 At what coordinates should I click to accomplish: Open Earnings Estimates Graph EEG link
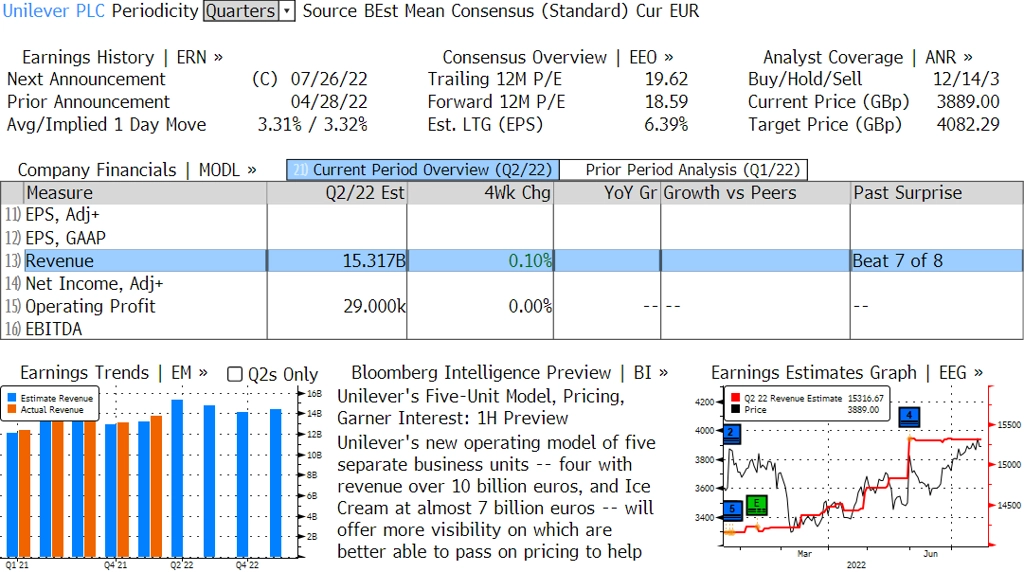(x=846, y=373)
